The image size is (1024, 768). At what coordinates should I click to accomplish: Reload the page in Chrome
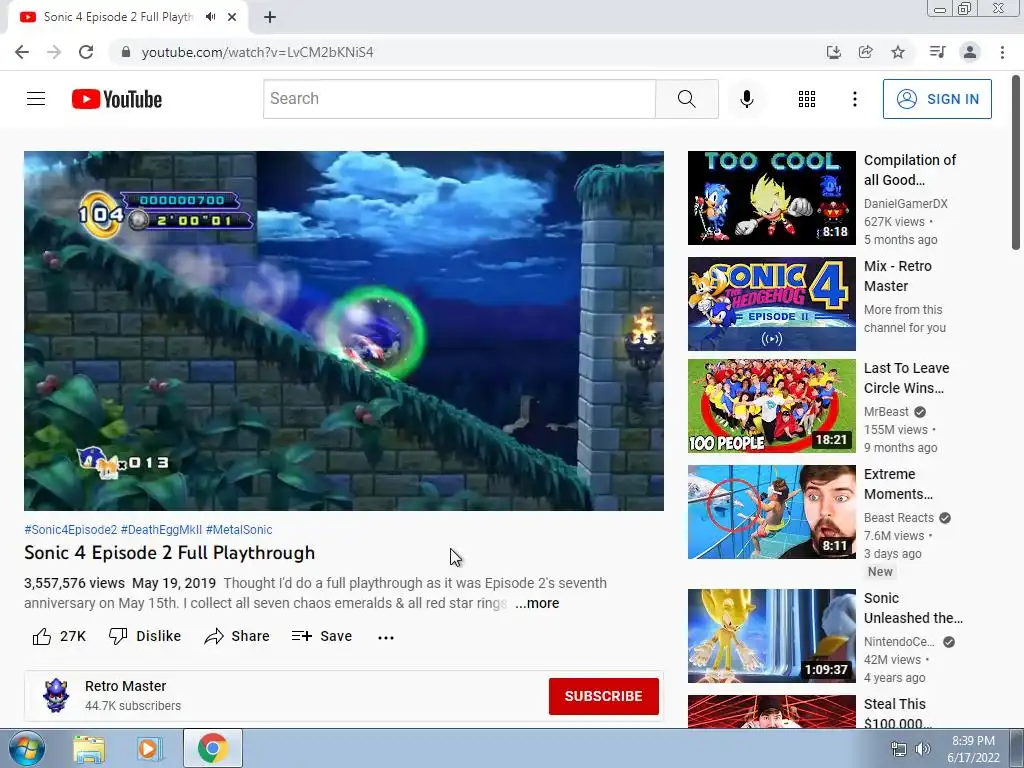pyautogui.click(x=86, y=52)
